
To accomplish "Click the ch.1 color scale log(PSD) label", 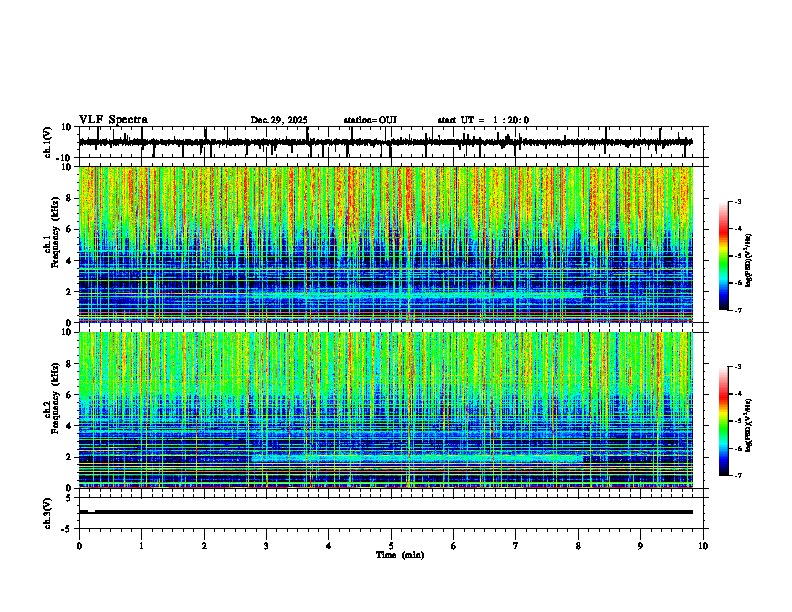I will [748, 261].
